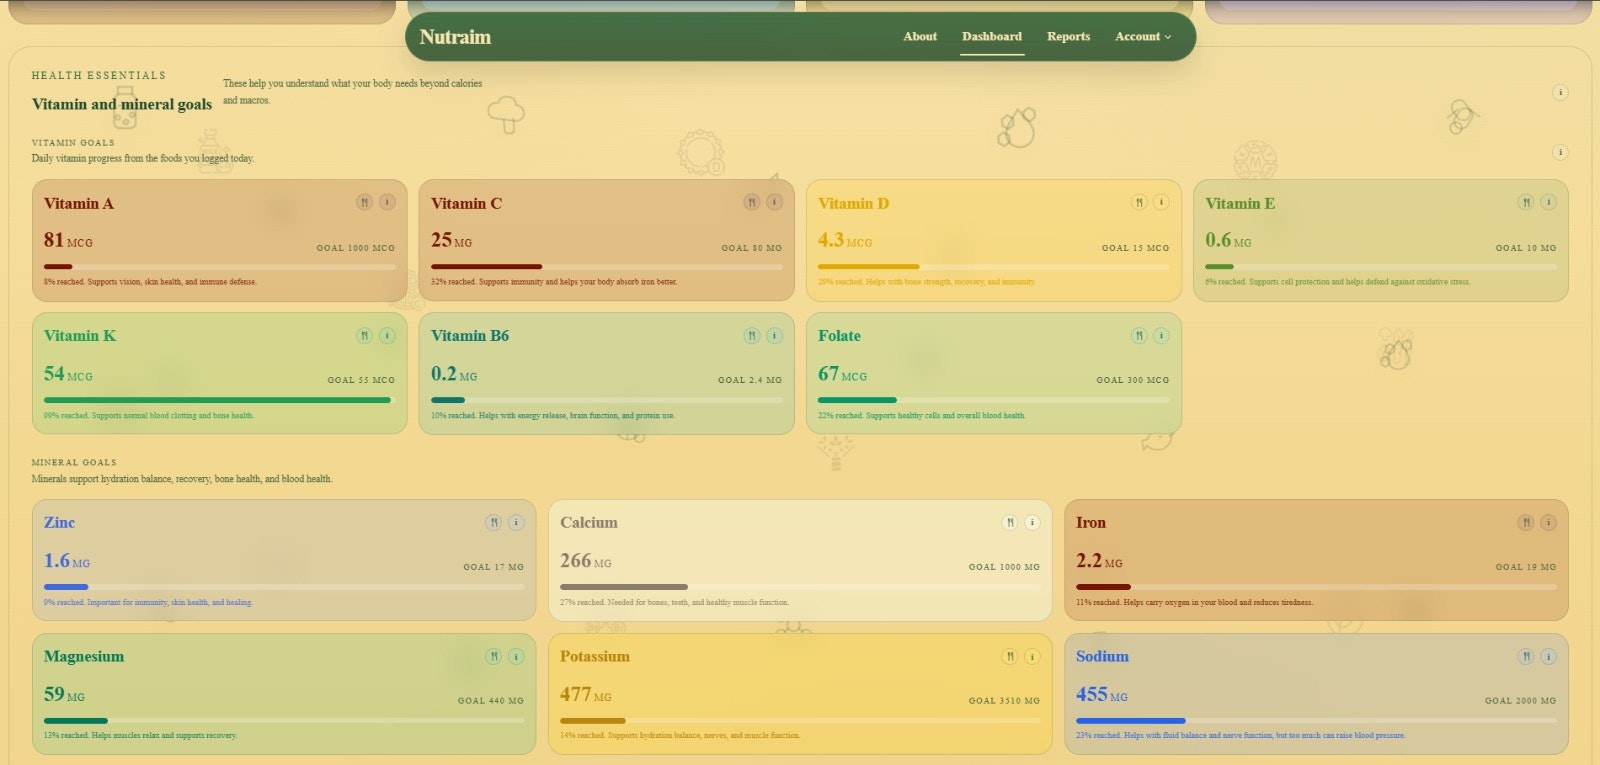This screenshot has height=765, width=1600.
Task: Show info for Vitamin C
Action: (x=774, y=202)
